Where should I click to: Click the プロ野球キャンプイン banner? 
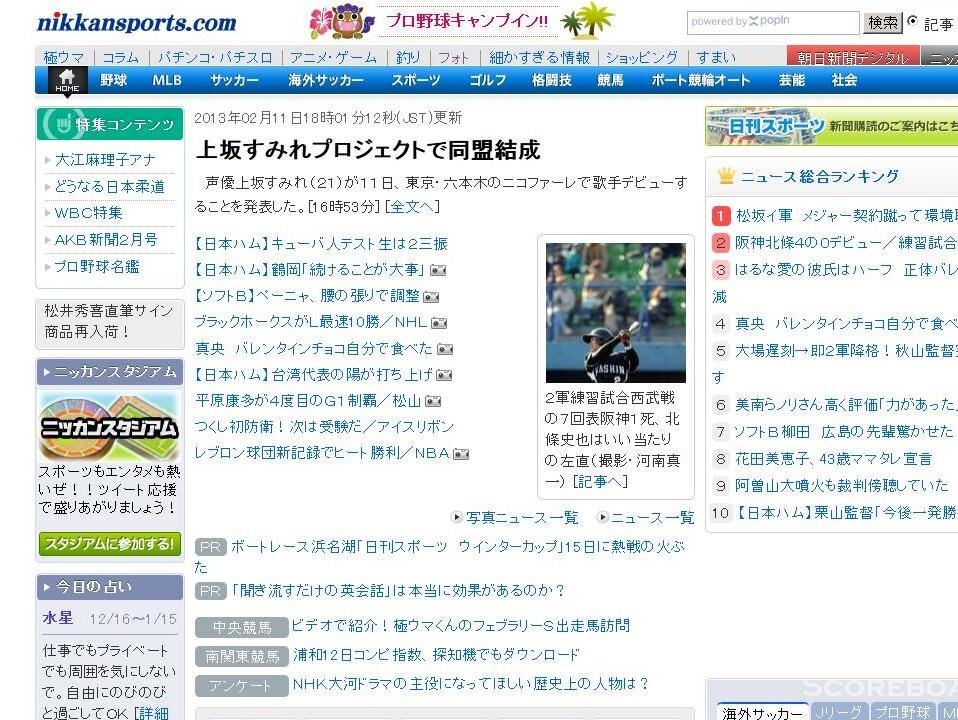pyautogui.click(x=463, y=22)
